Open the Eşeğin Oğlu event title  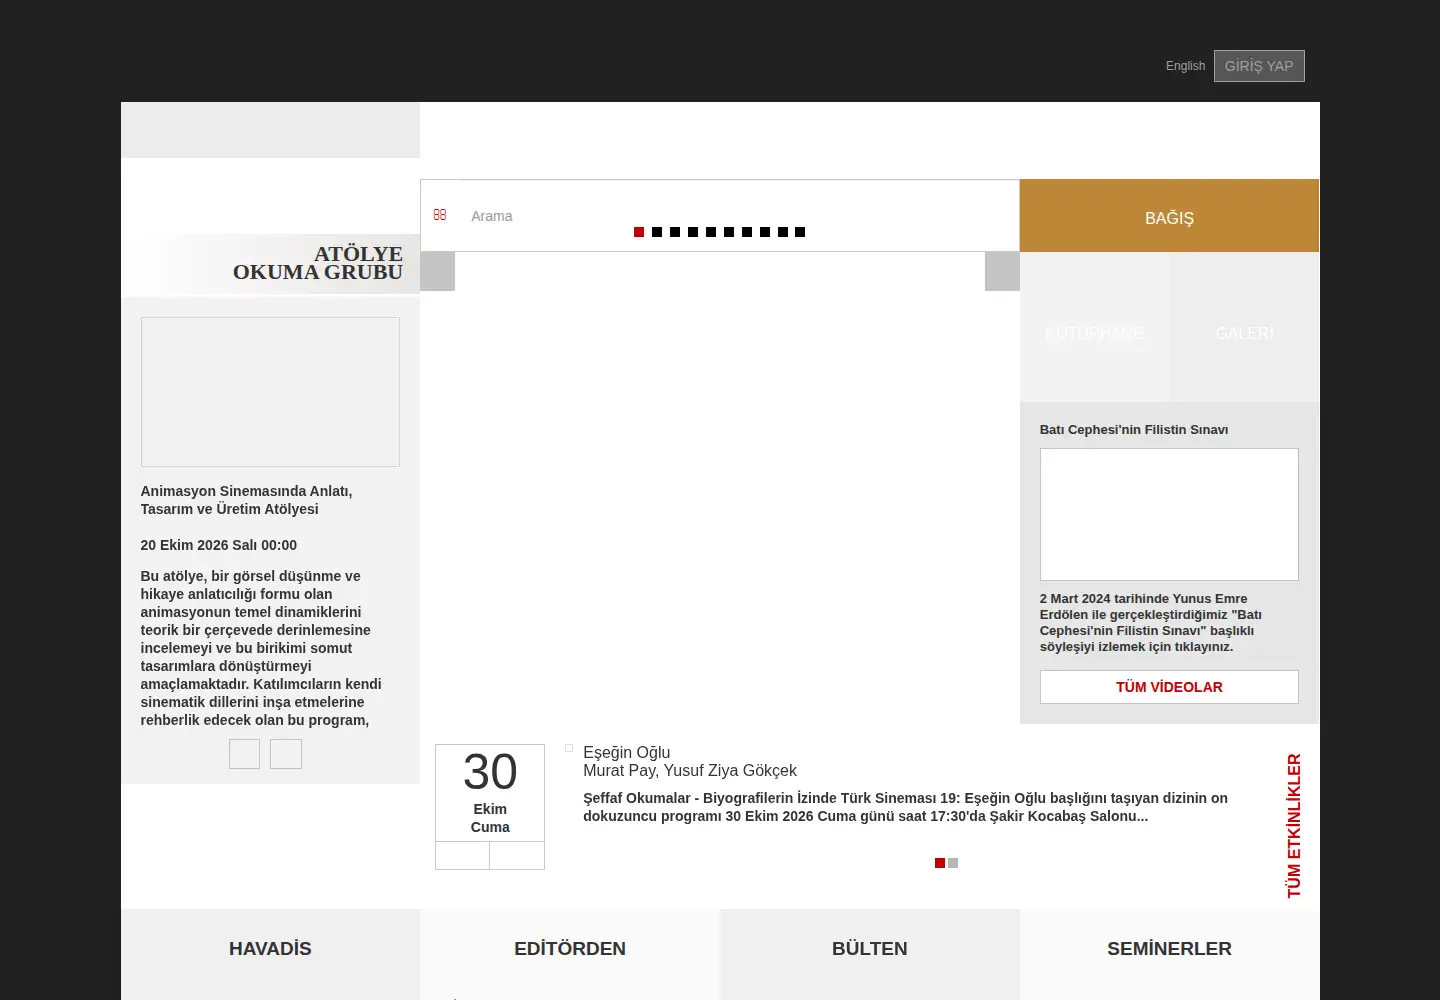click(x=627, y=753)
